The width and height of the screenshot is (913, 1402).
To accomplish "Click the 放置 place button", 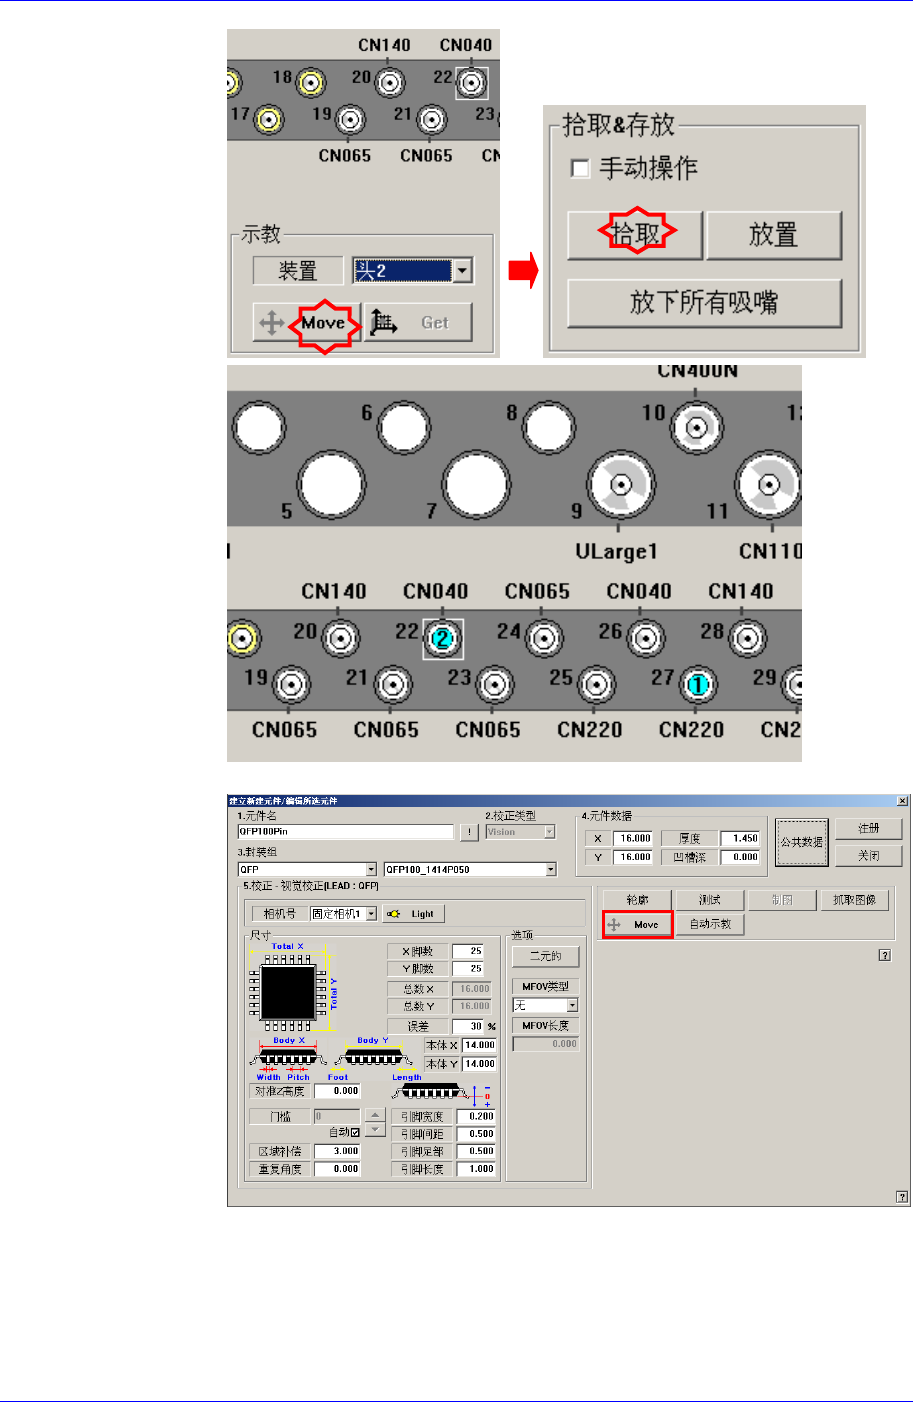I will pyautogui.click(x=774, y=235).
